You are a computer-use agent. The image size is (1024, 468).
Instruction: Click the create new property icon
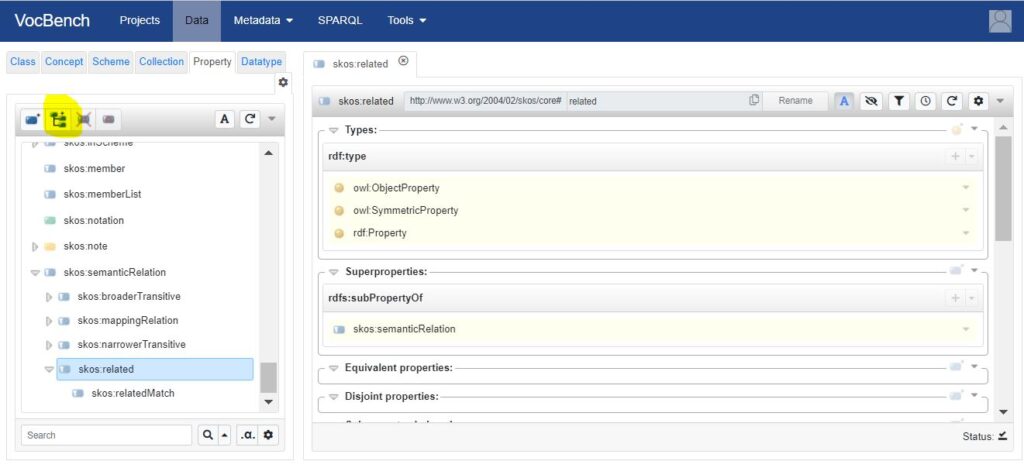click(x=33, y=120)
